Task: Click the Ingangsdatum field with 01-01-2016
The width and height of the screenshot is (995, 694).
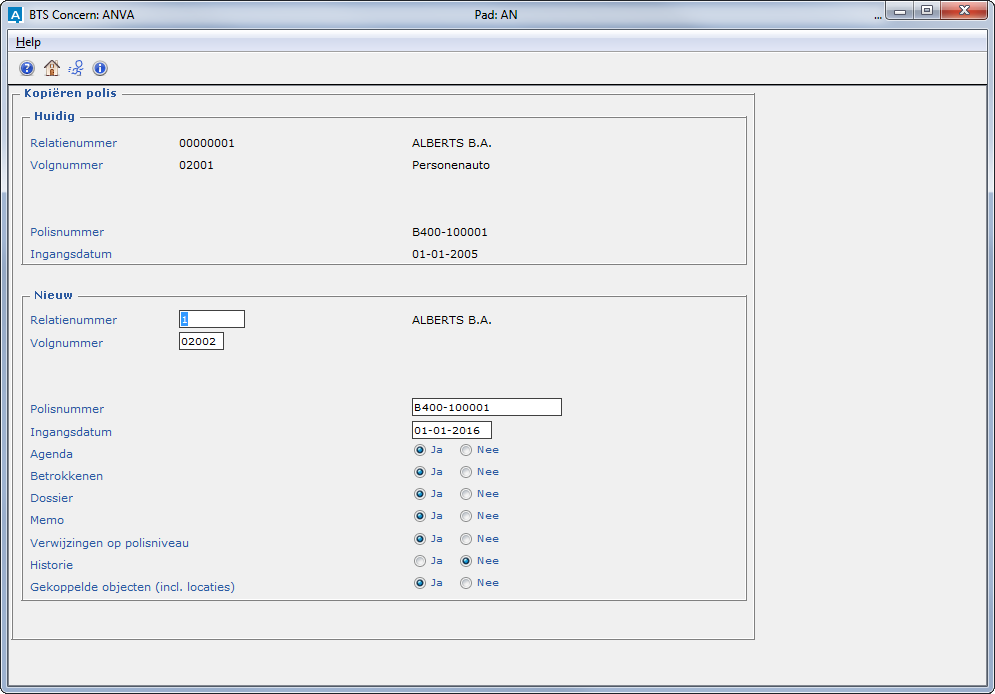Action: pos(451,431)
